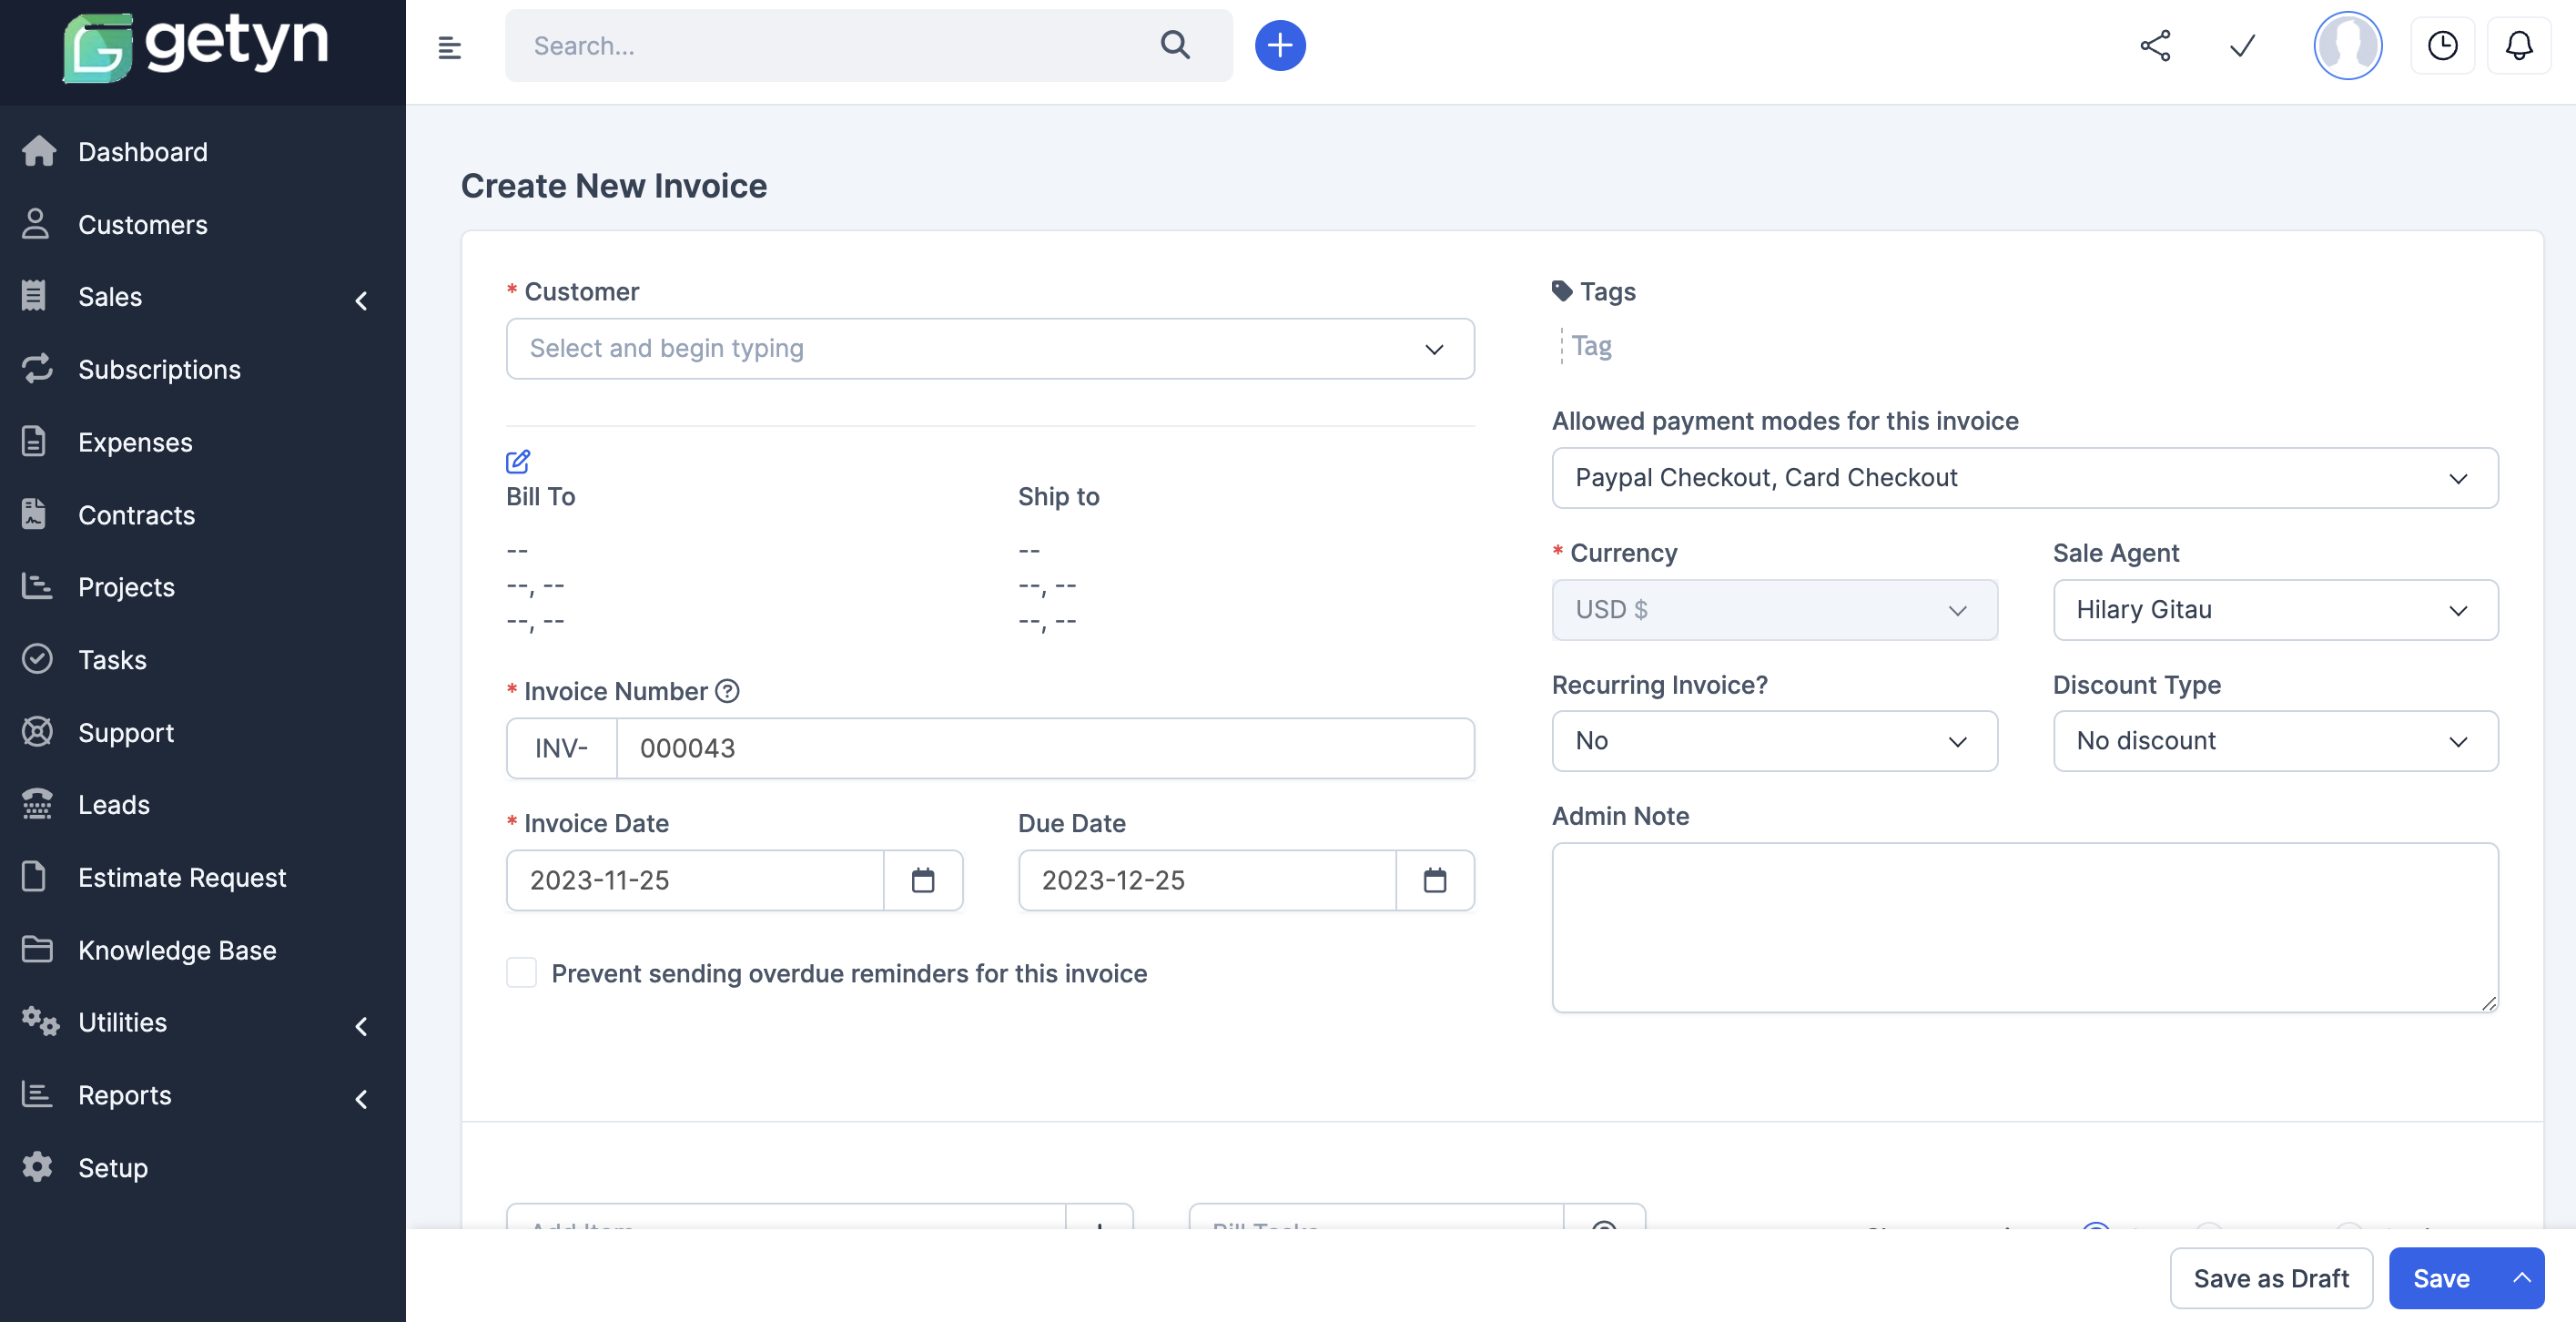Screen dimensions: 2576x1322
Task: Open the Sale Agent dropdown
Action: (x=2275, y=610)
